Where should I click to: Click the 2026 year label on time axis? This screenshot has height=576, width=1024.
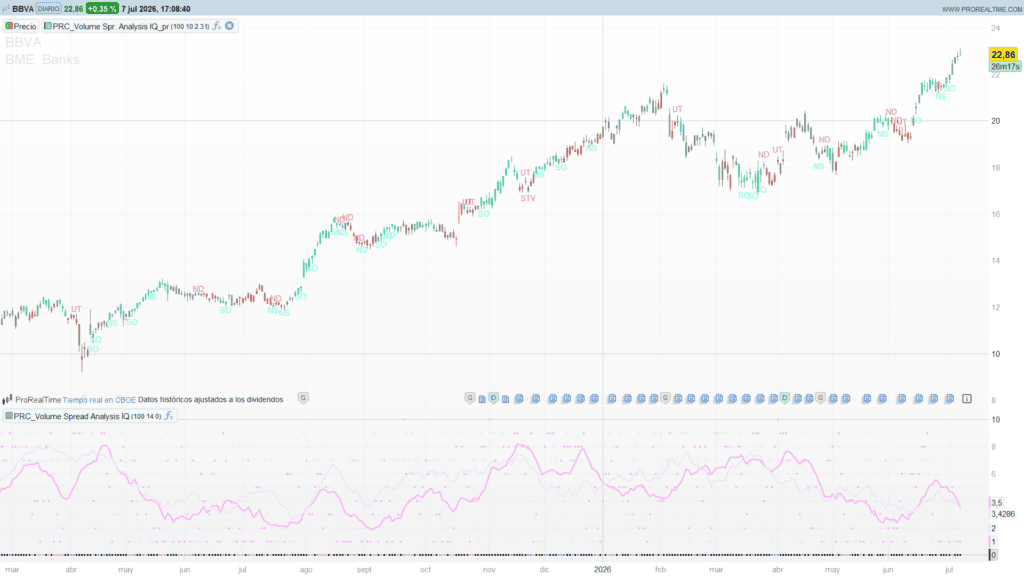coord(602,569)
